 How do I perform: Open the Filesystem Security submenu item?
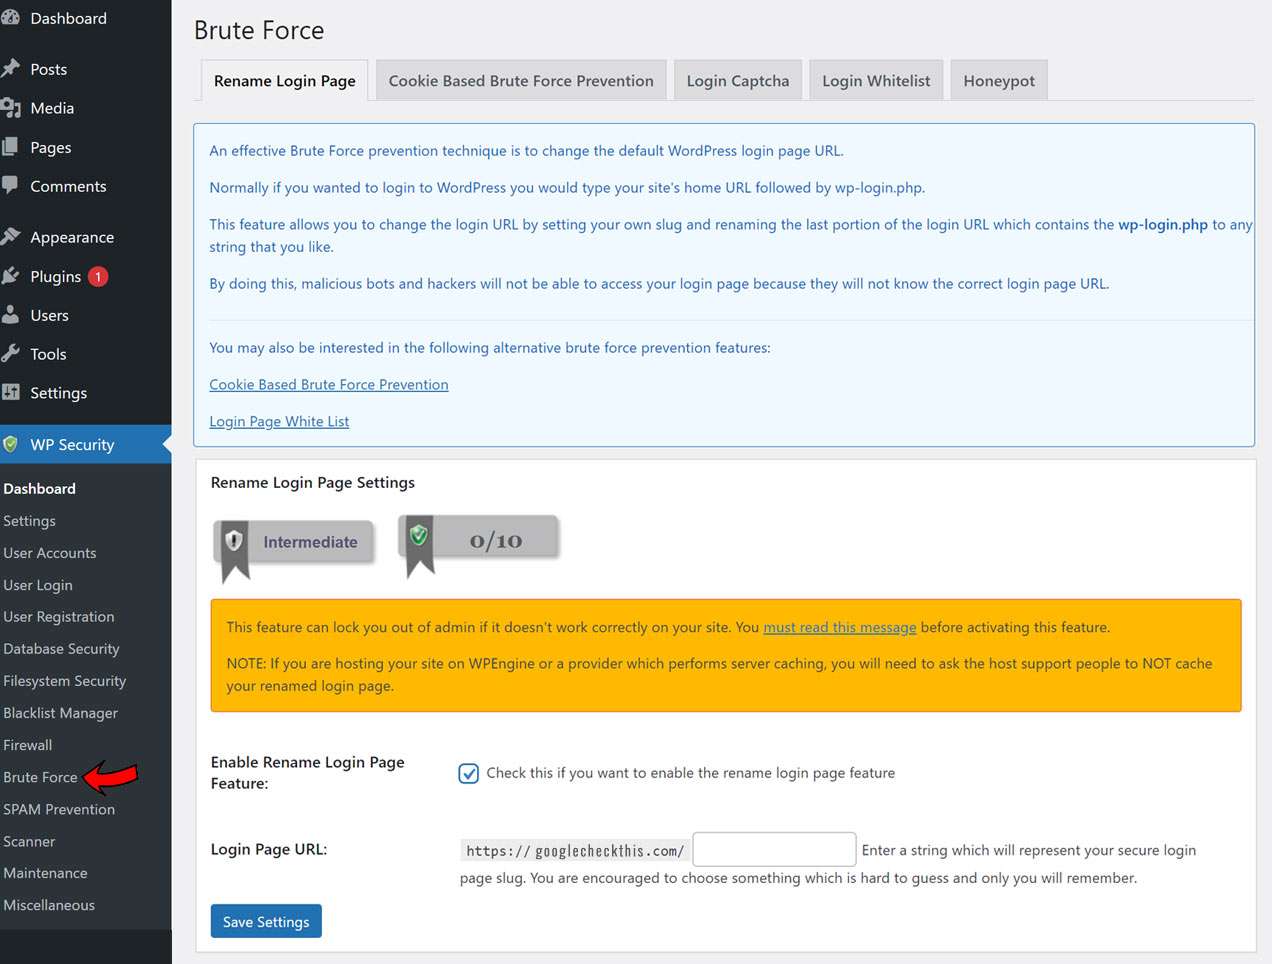(x=65, y=681)
